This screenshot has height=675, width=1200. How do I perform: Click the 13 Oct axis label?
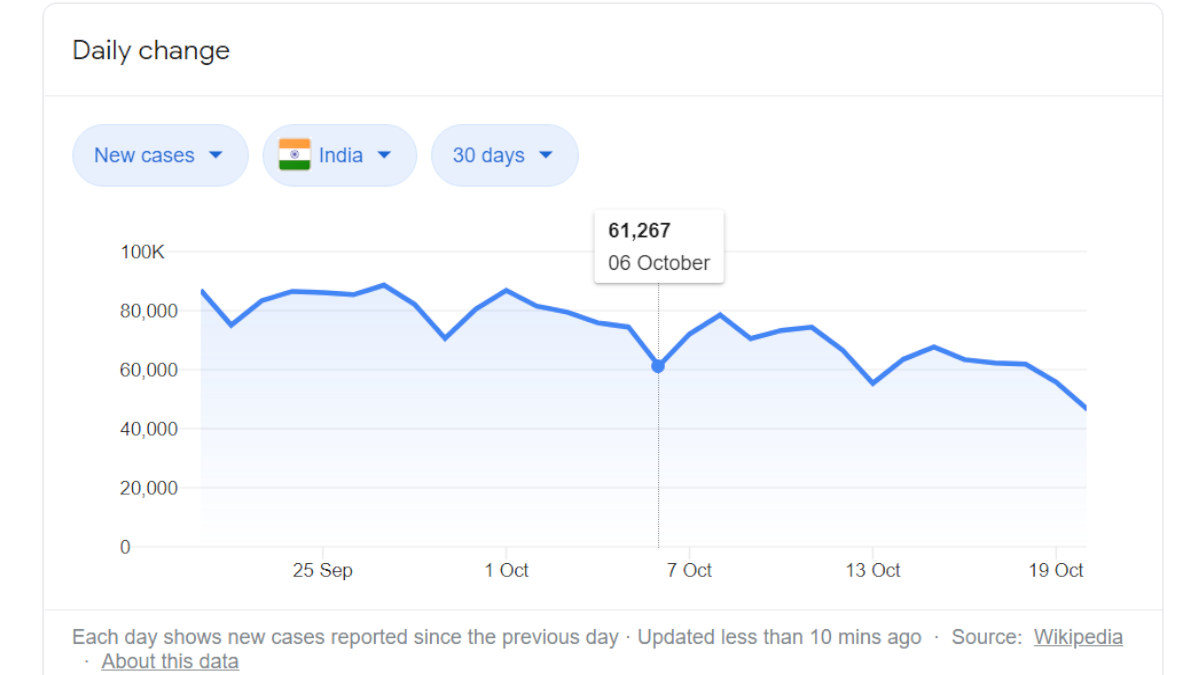click(x=873, y=570)
